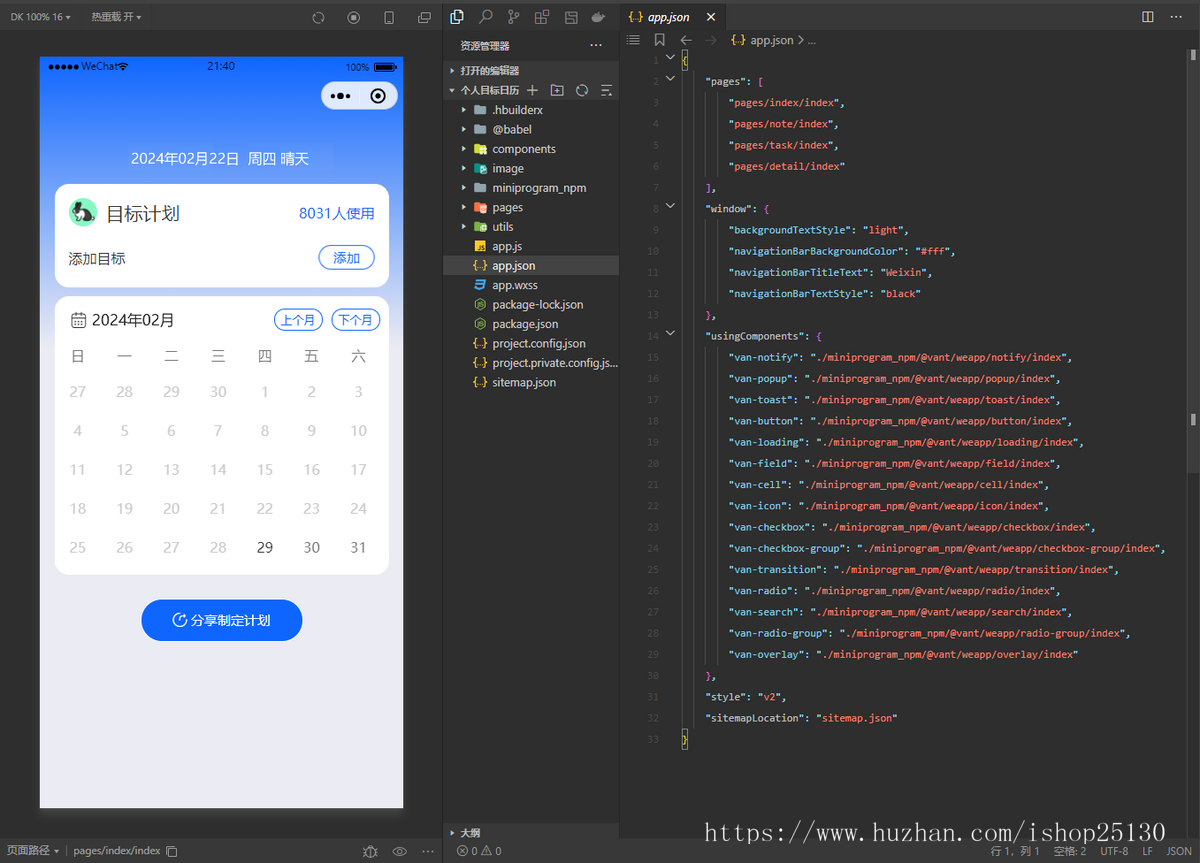This screenshot has height=863, width=1200.
Task: Open the Search panel icon
Action: pyautogui.click(x=485, y=17)
